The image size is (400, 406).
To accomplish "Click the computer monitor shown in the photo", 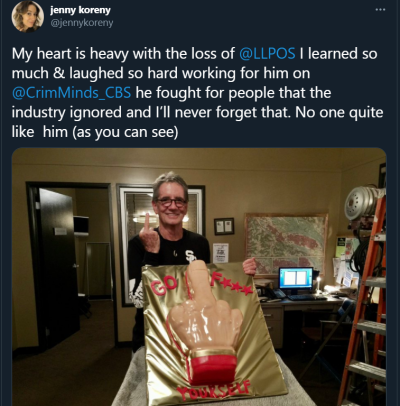I will tap(296, 279).
